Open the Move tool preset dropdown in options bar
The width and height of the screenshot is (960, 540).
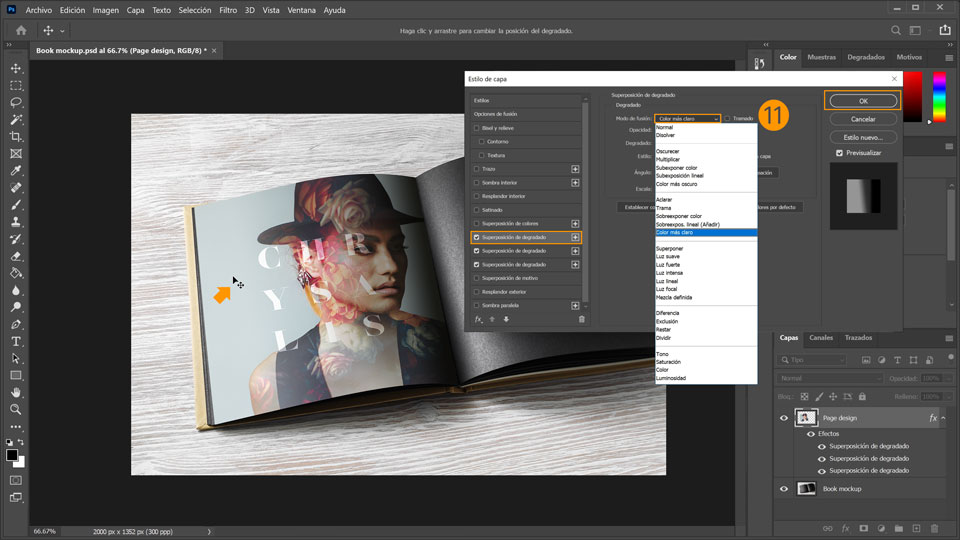62,31
